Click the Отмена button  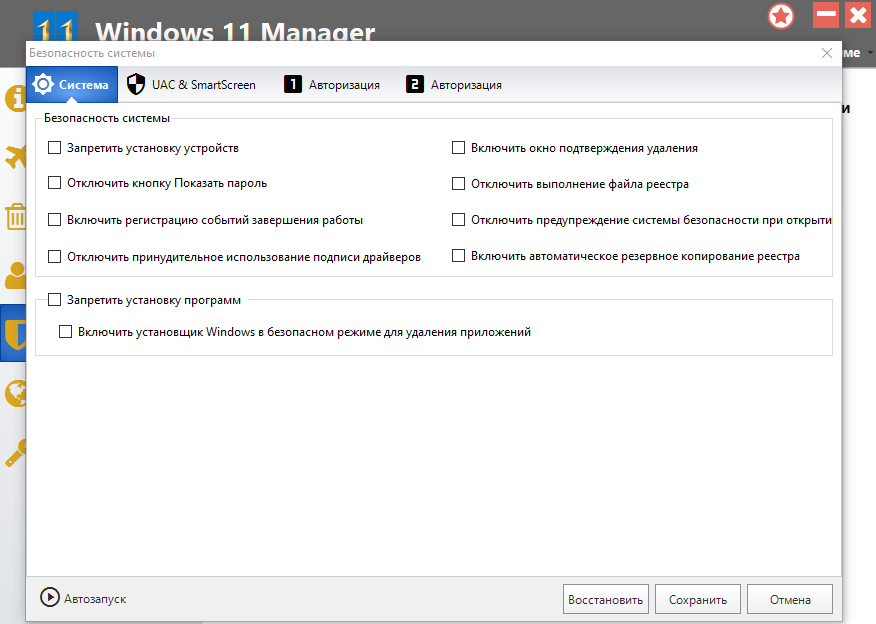click(x=790, y=599)
